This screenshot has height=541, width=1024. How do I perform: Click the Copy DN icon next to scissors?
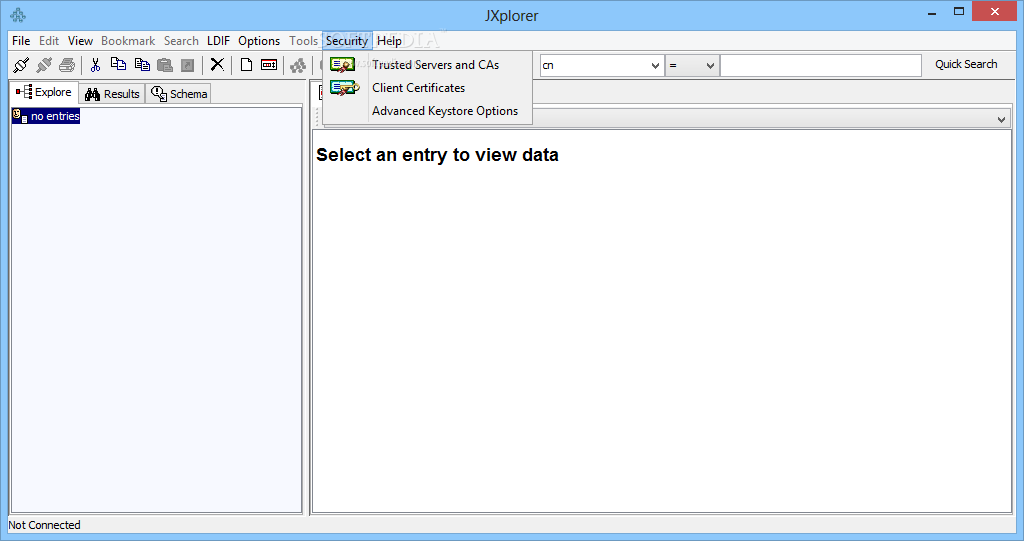tap(118, 64)
